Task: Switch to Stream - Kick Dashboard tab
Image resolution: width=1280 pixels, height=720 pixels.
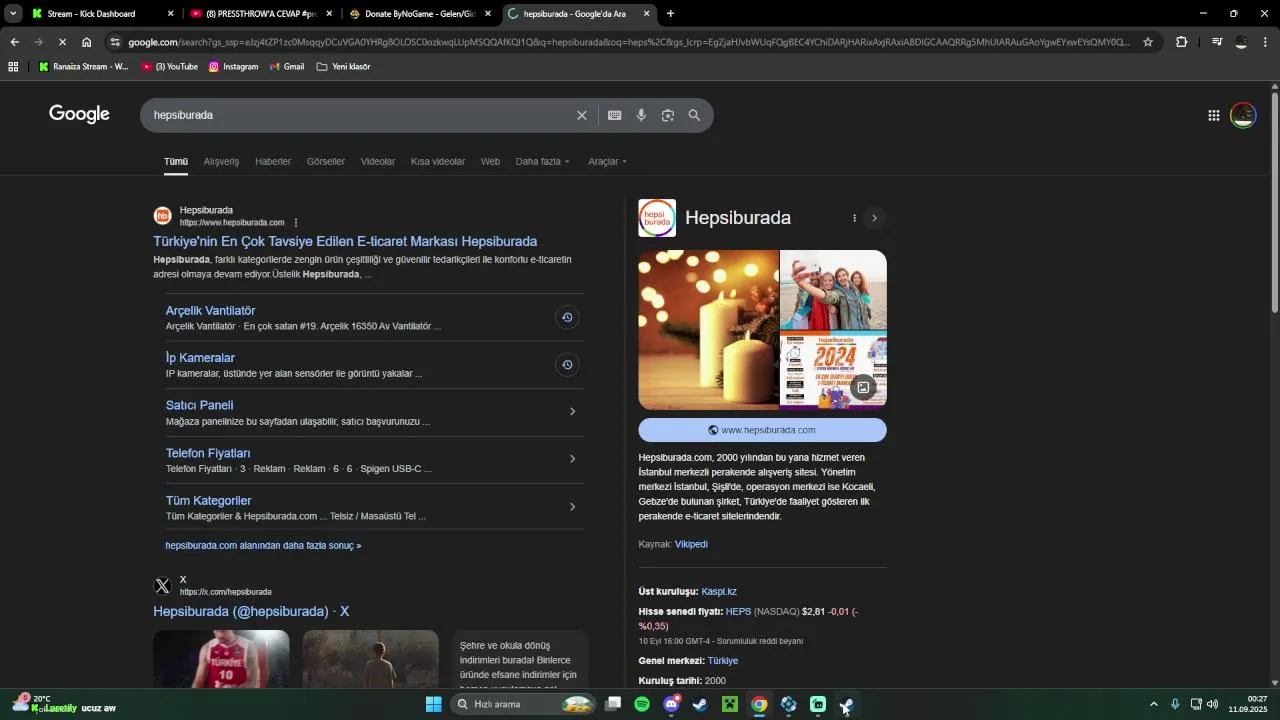Action: coord(100,13)
